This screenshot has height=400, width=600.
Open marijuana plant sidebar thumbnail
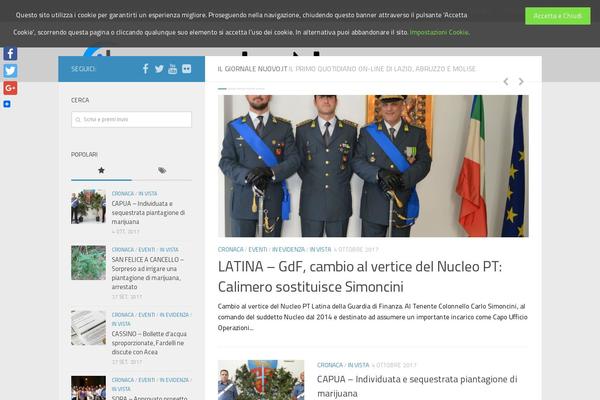coord(88,263)
